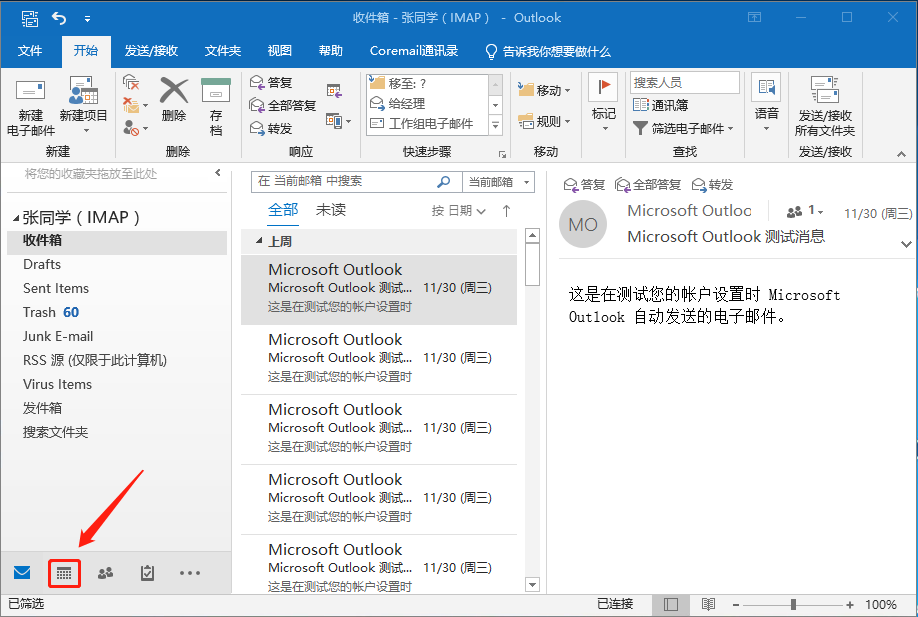Click the more navigation options ellipsis
Screen dimensions: 918x617
coord(190,573)
